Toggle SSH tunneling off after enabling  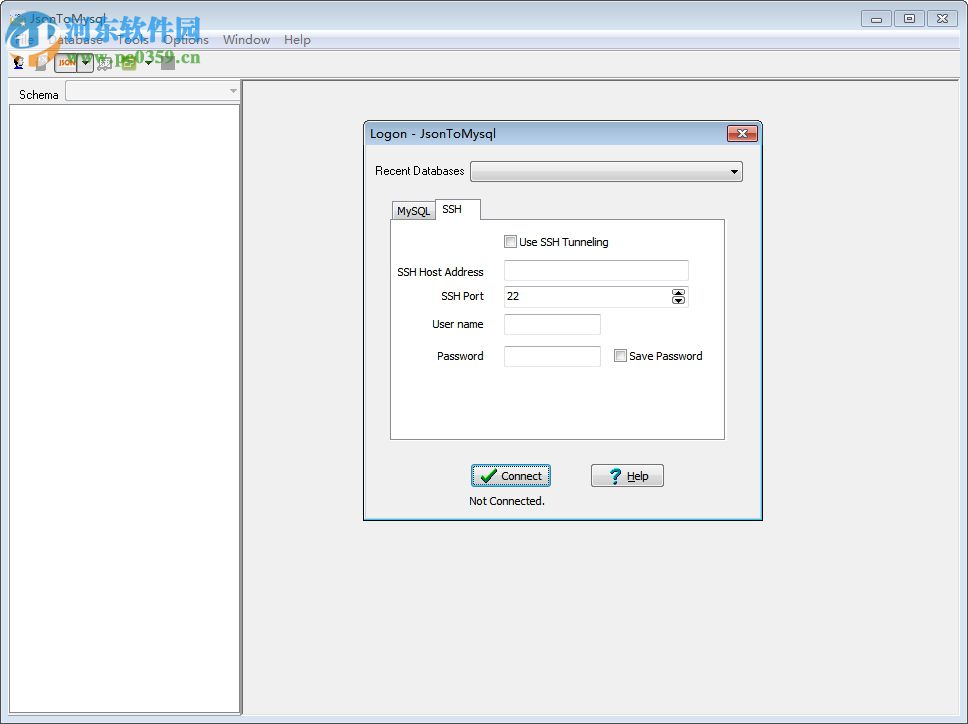coord(510,241)
